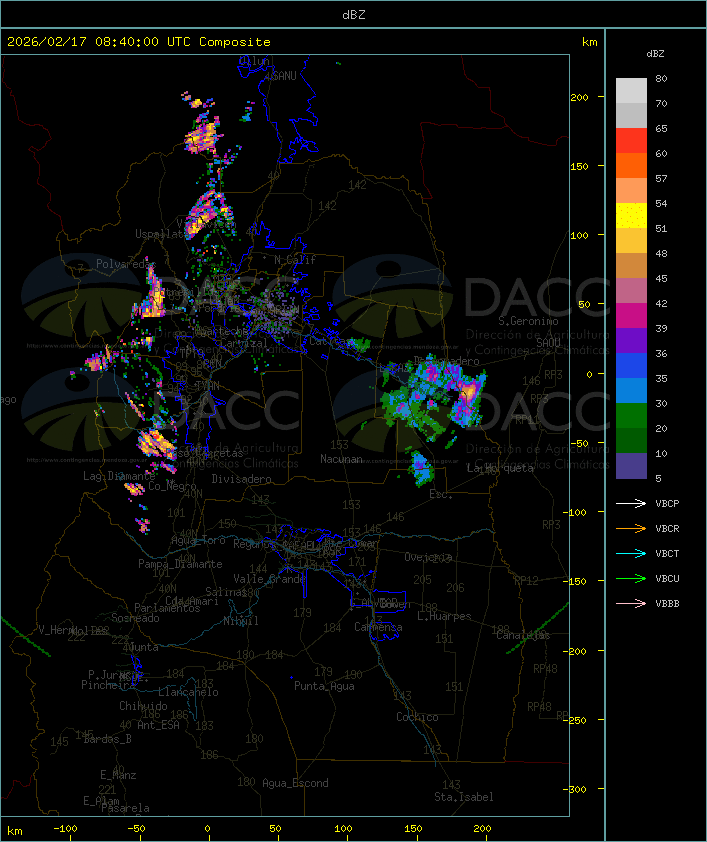
Task: Click the white VBCP arrow in the legend
Action: click(x=631, y=504)
